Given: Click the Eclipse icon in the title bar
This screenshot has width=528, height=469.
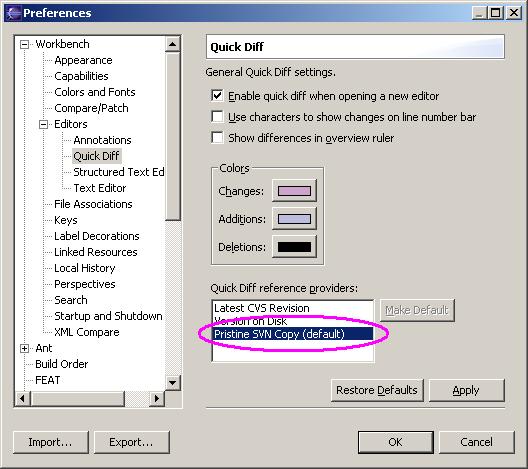Looking at the screenshot, I should coord(14,13).
